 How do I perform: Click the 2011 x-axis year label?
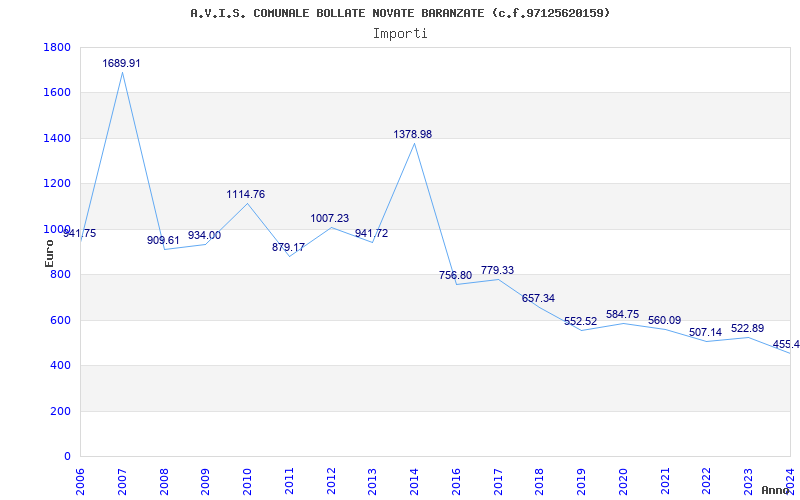[289, 481]
